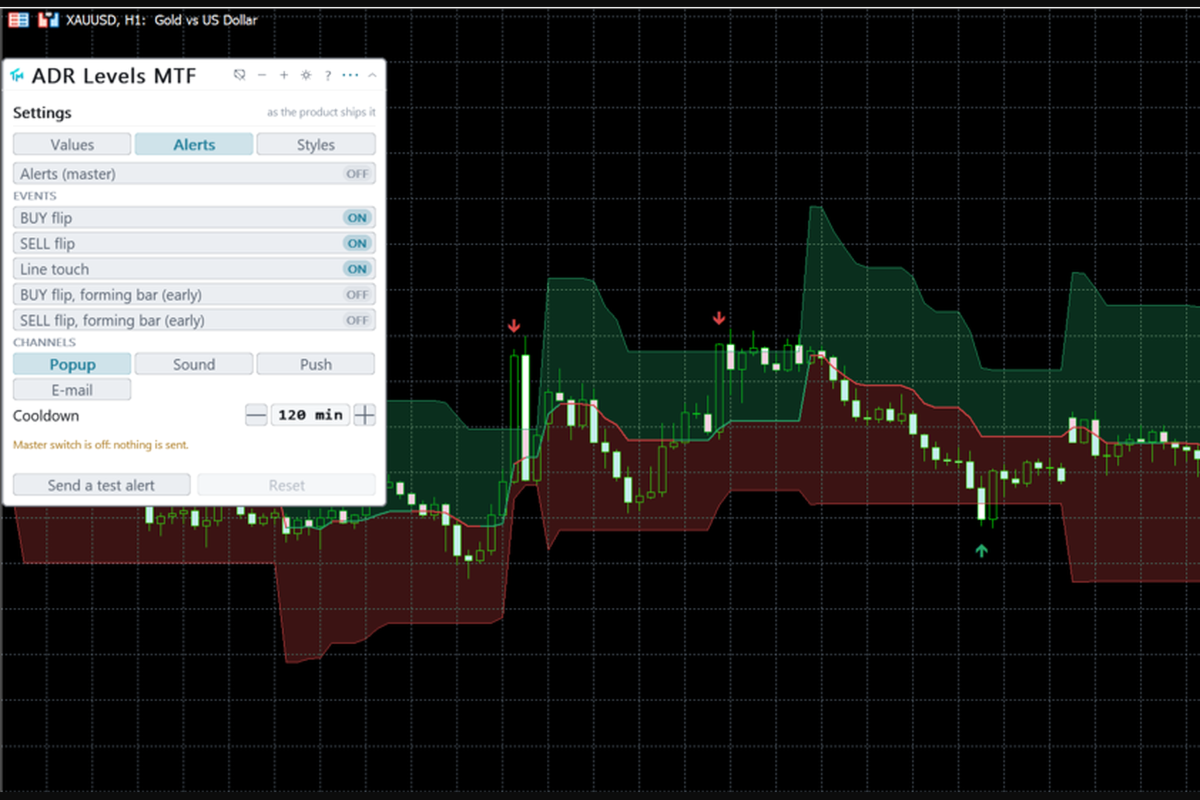Click the TM logo in ADR Levels panel
1200x800 pixels.
(17, 76)
